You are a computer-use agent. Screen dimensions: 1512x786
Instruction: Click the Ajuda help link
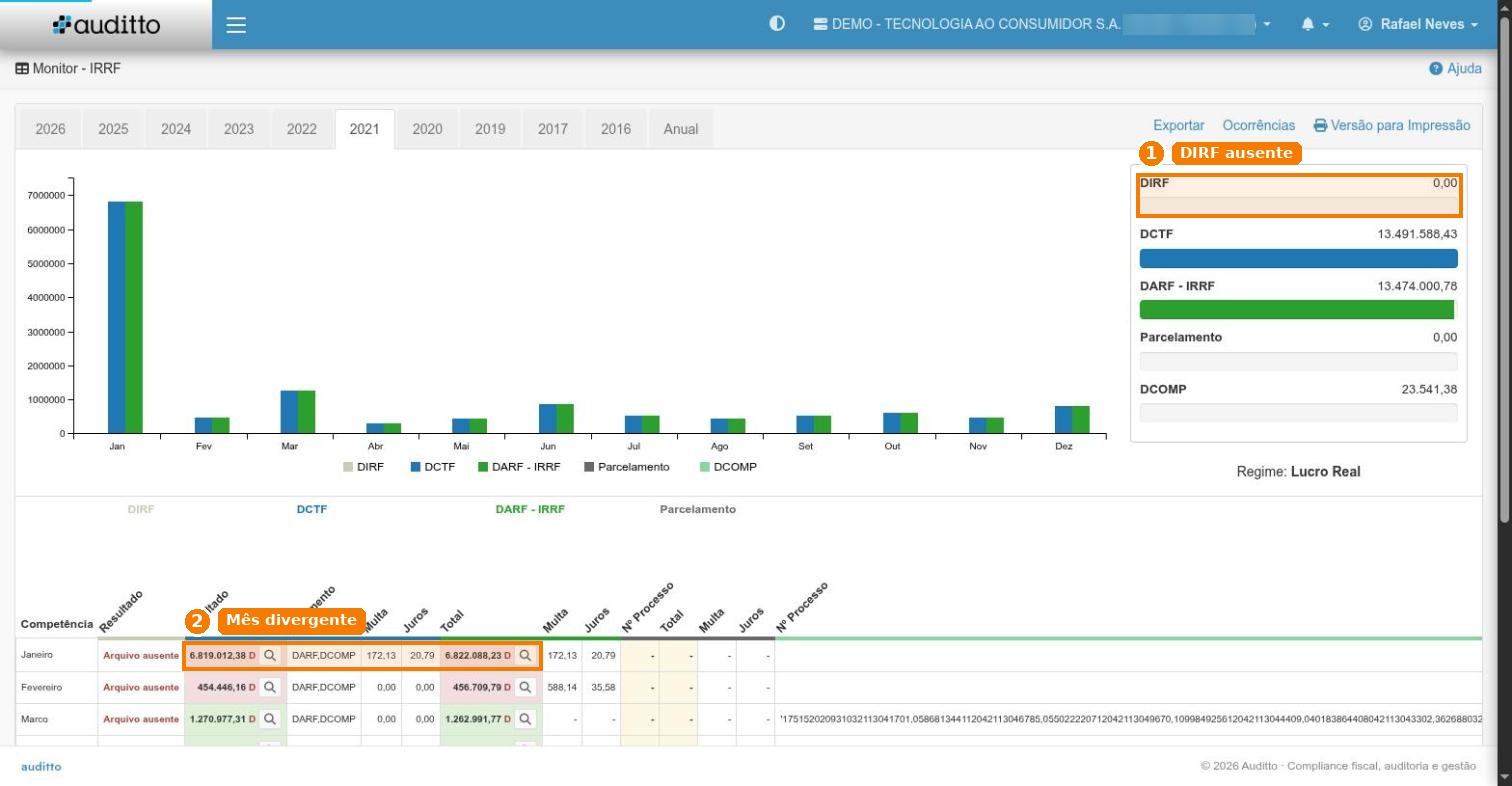coord(1456,69)
